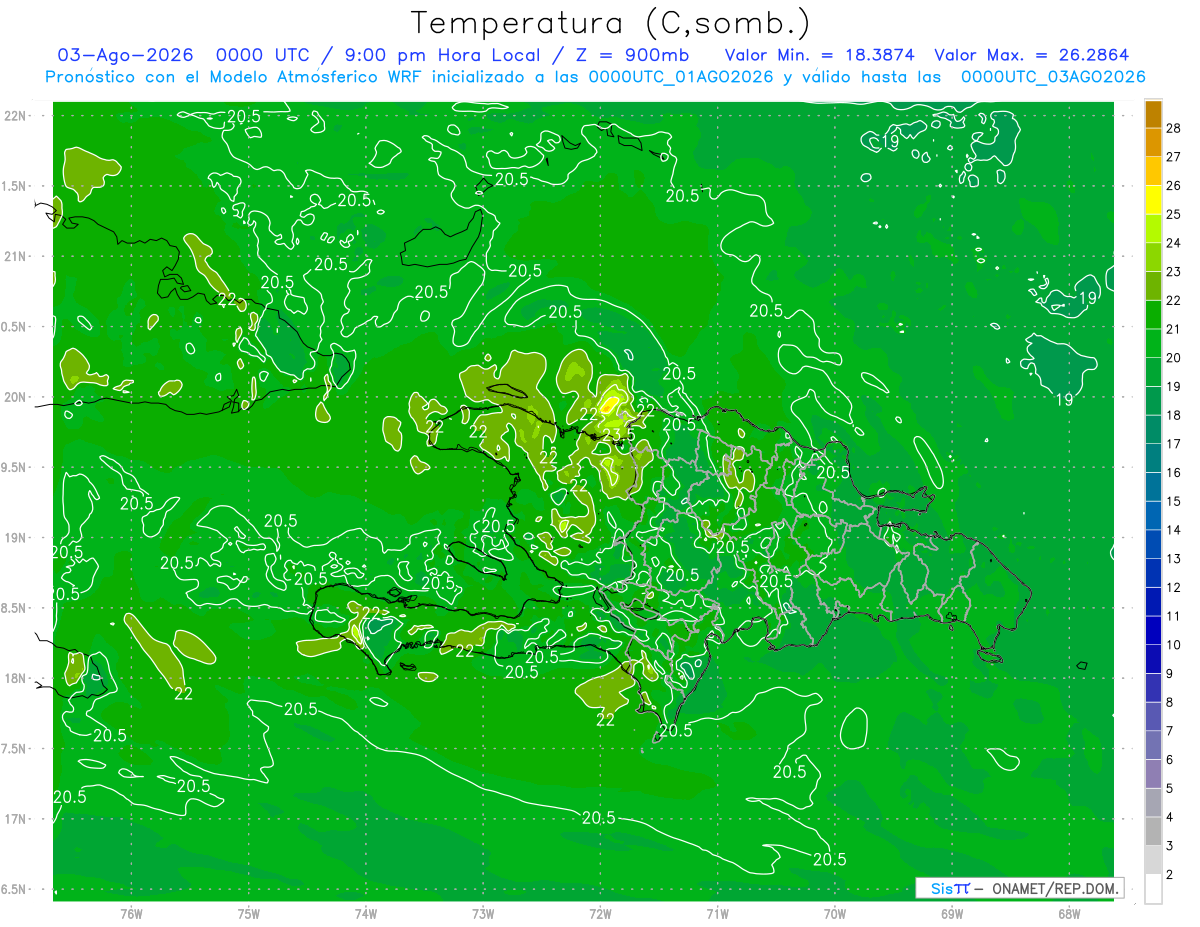Click the "76W" longitude axis label
Viewport: 1200px width, 927px height.
point(131,914)
